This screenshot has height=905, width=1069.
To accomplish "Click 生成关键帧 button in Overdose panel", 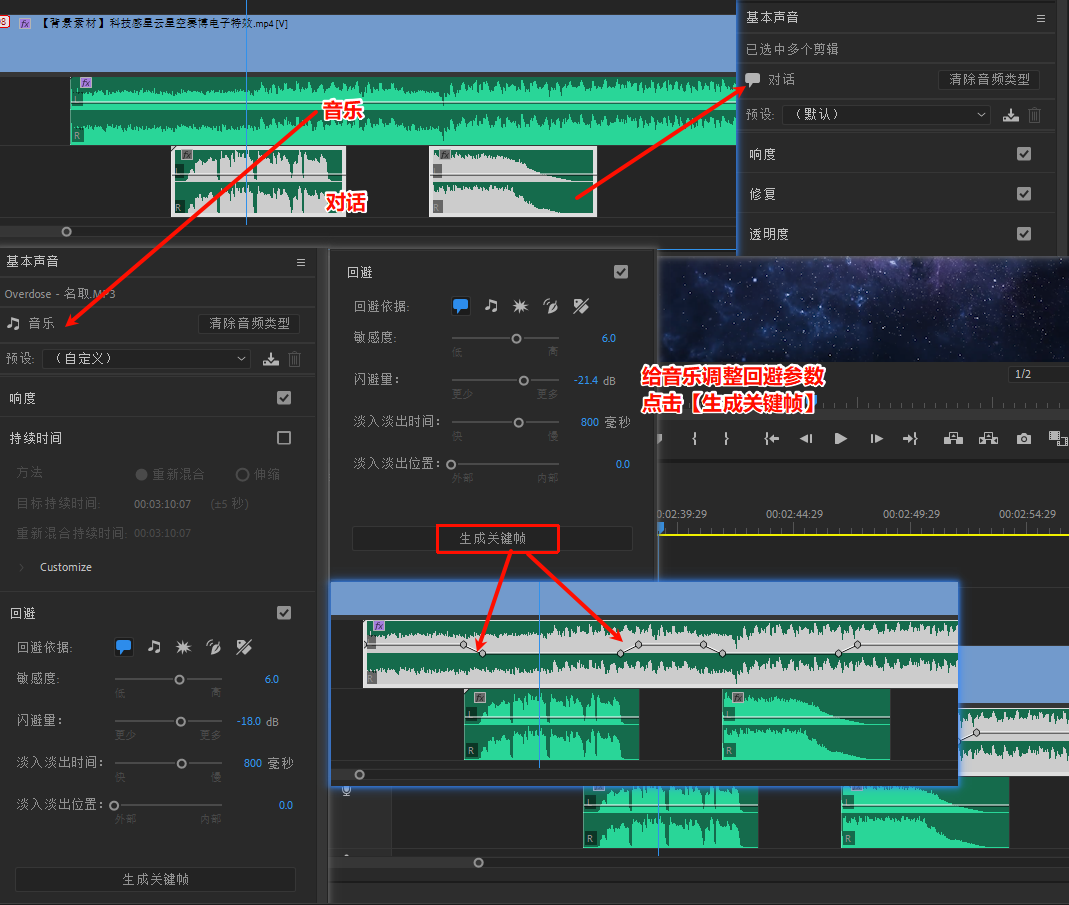I will tap(155, 879).
